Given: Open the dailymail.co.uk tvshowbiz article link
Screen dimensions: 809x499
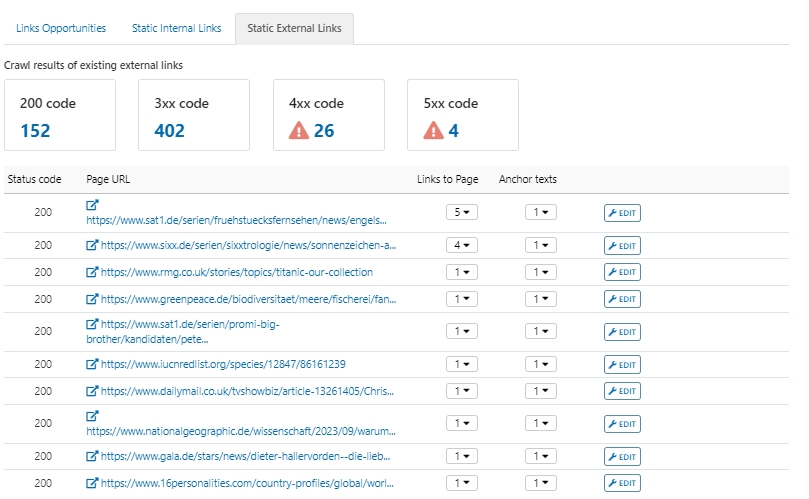Looking at the screenshot, I should pyautogui.click(x=247, y=391).
